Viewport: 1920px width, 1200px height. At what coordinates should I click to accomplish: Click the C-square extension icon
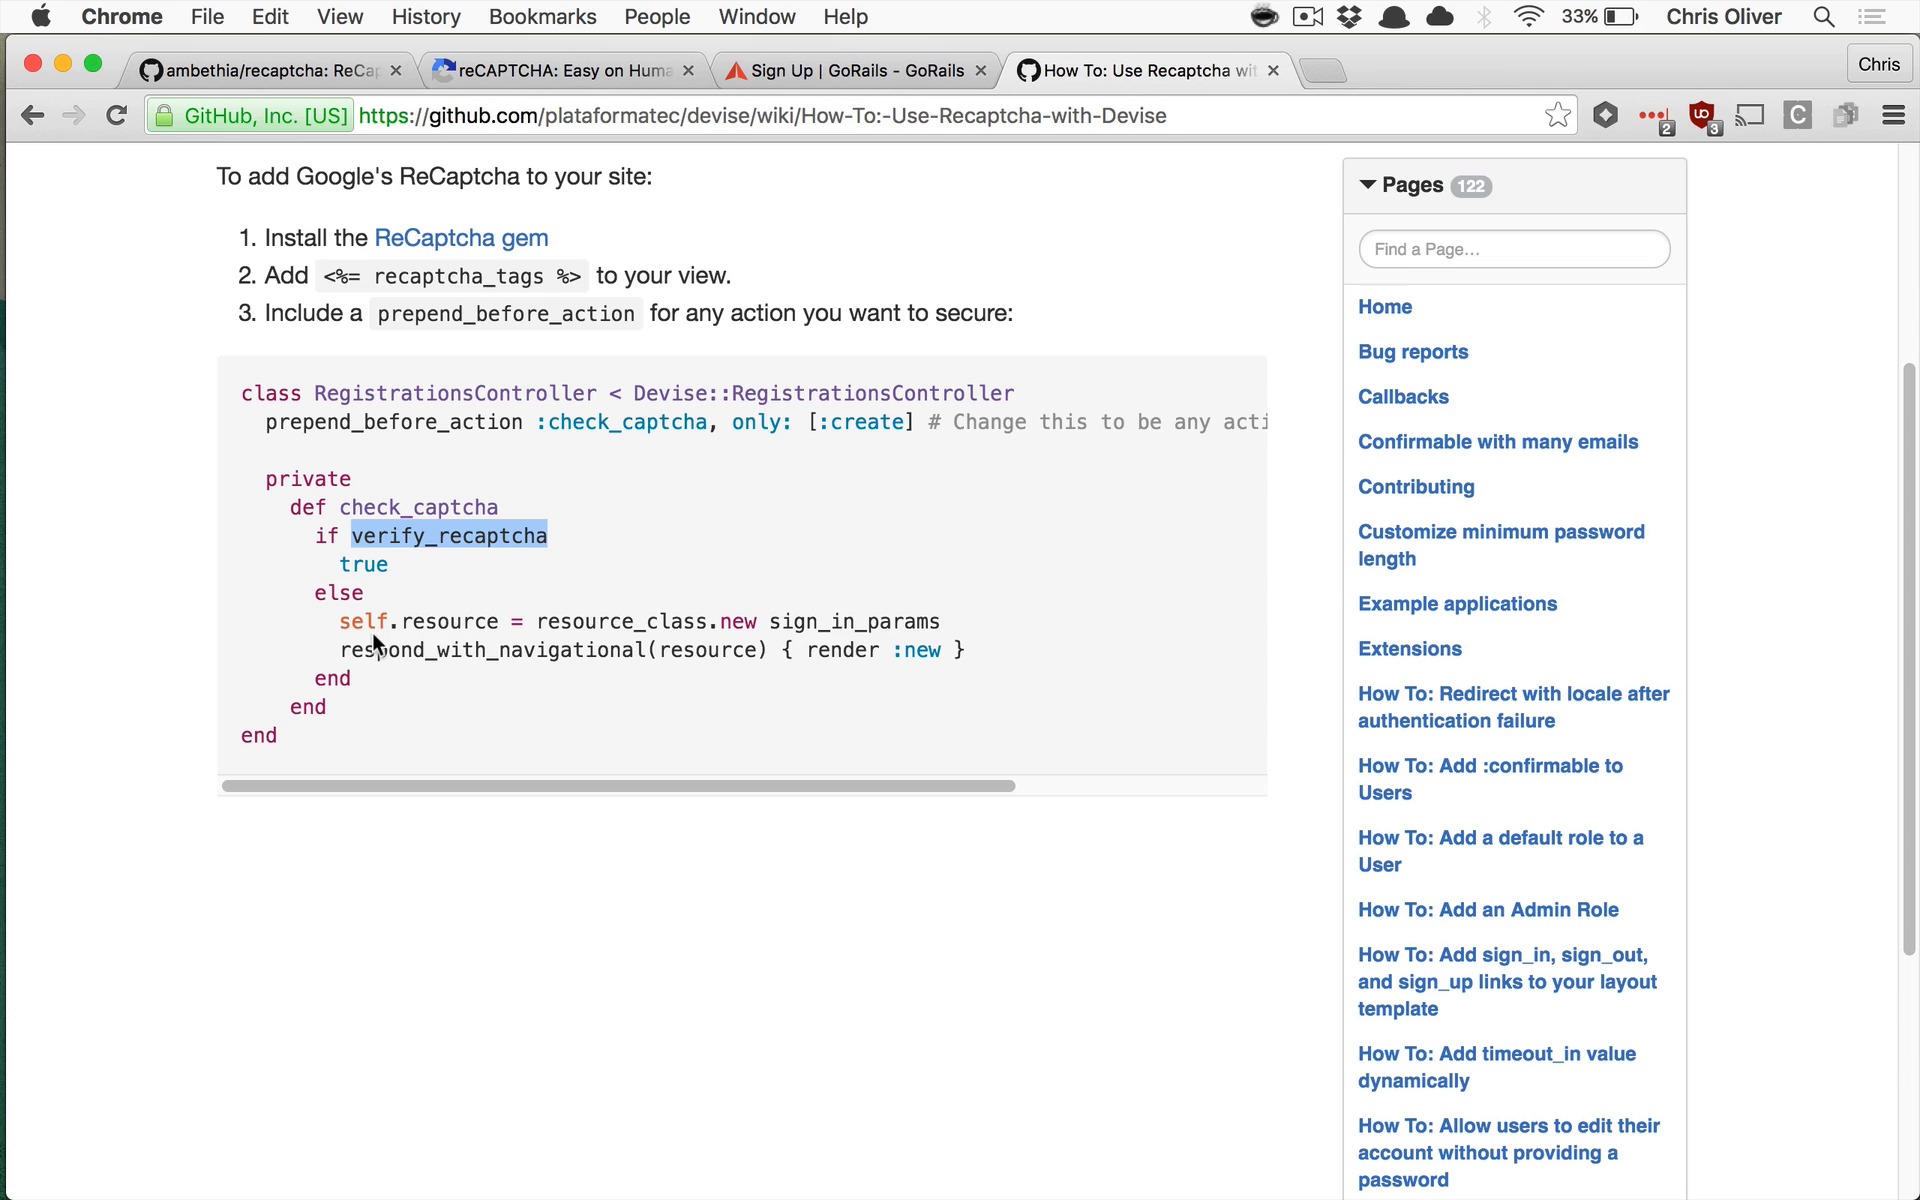pyautogui.click(x=1798, y=115)
